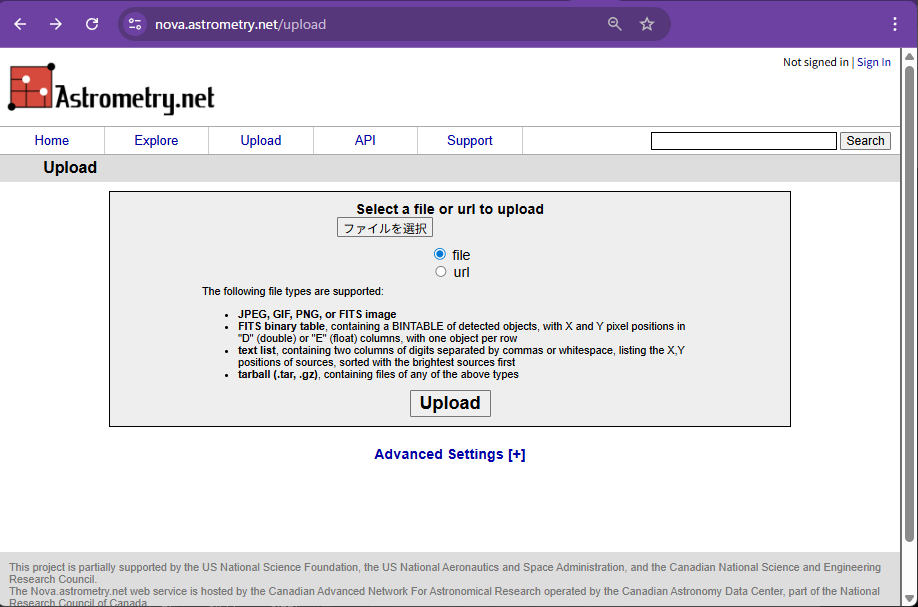Image resolution: width=918 pixels, height=607 pixels.
Task: Click the 'Not signed in' text
Action: (x=816, y=62)
